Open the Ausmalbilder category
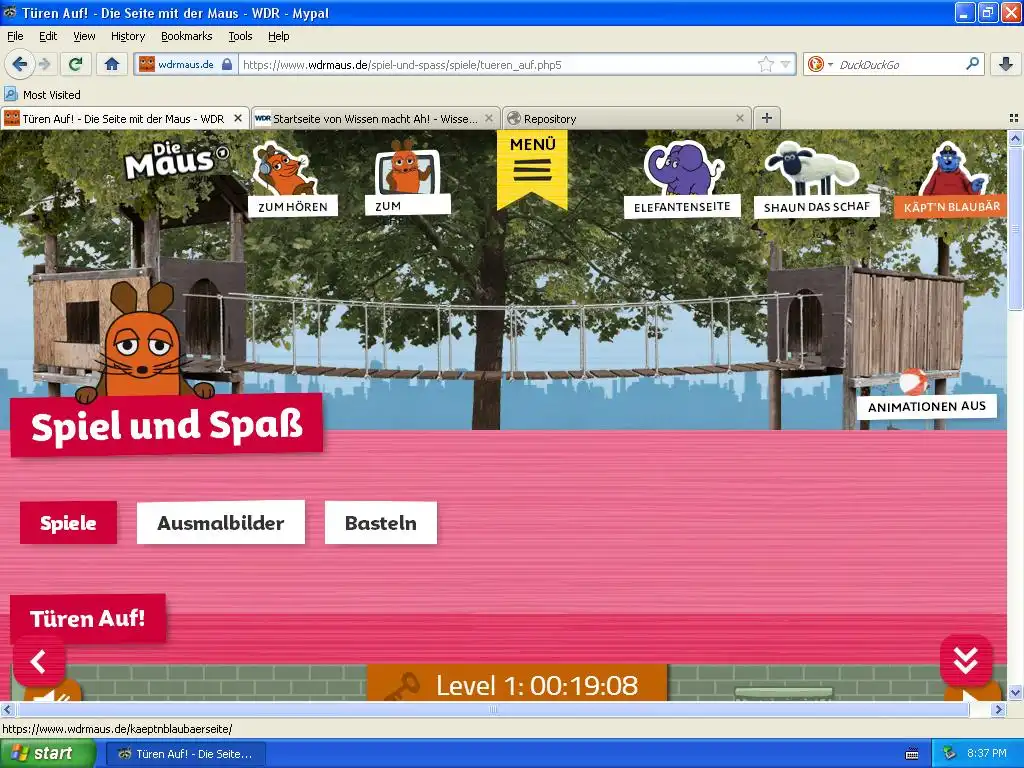 [221, 522]
